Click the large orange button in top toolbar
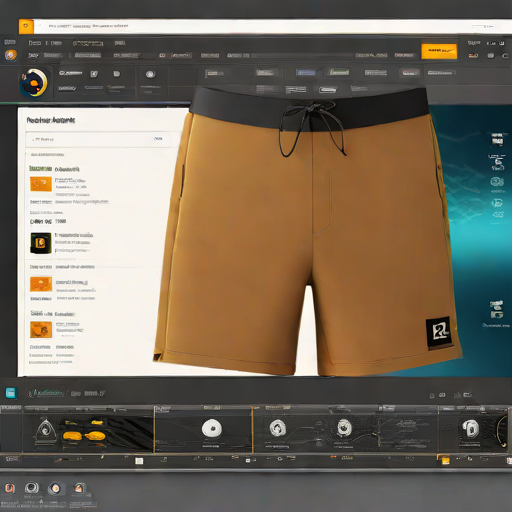This screenshot has width=512, height=512. (439, 51)
